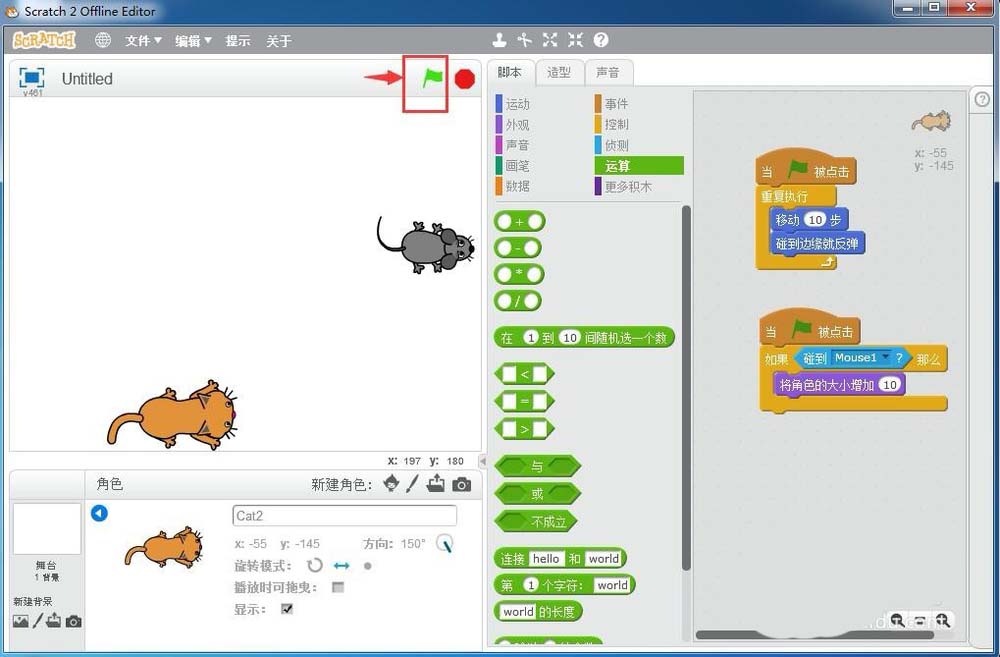
Task: Open the 文件 File menu
Action: (x=137, y=41)
